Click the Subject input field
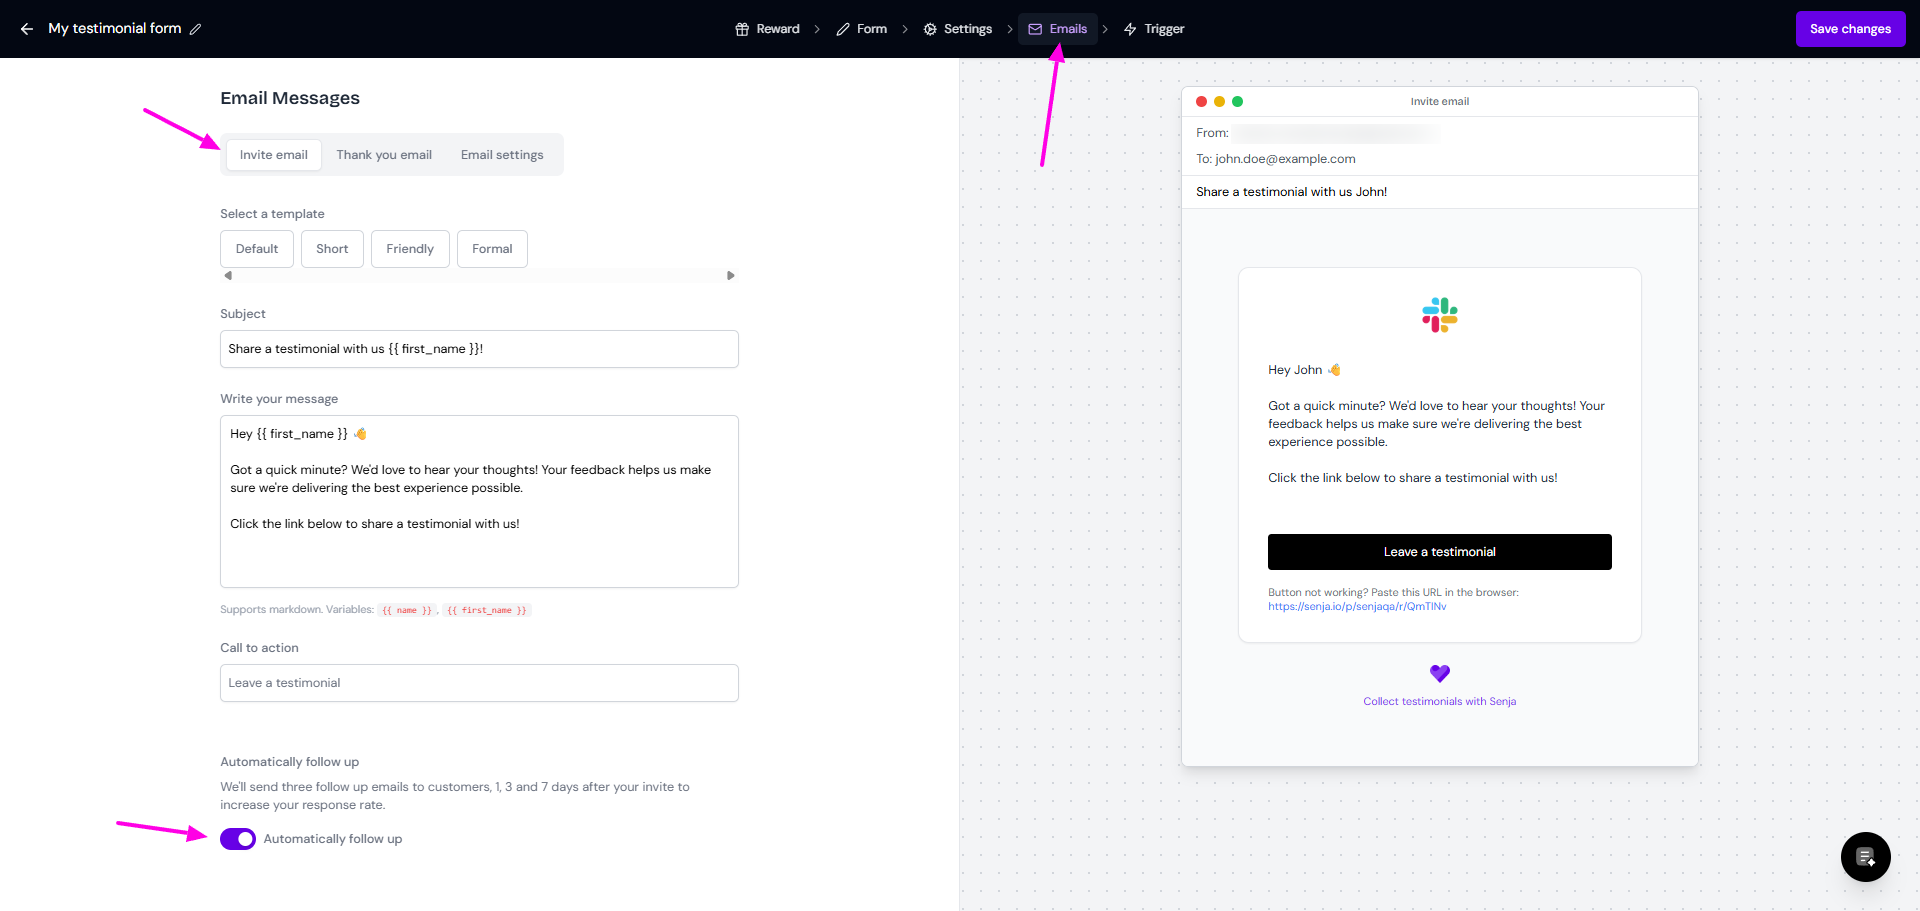 coord(479,349)
